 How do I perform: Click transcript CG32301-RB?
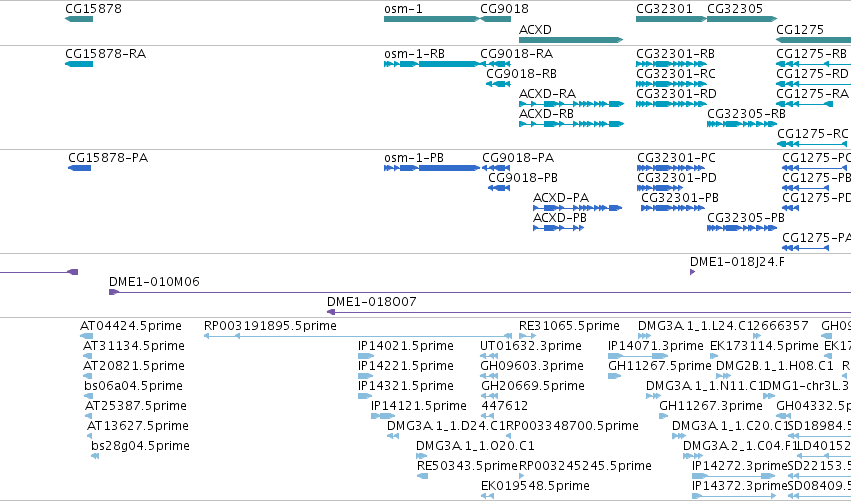[676, 54]
